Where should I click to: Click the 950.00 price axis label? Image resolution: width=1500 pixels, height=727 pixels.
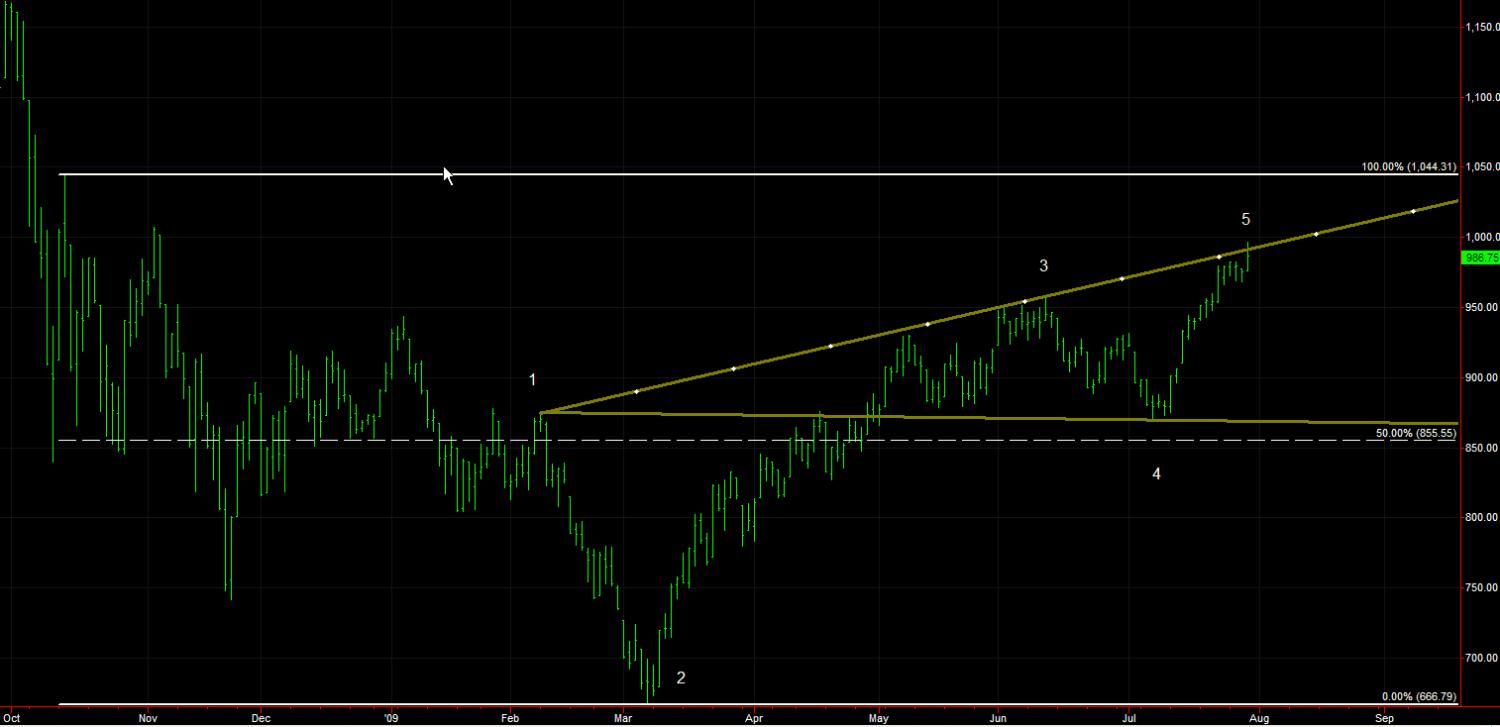(1483, 307)
